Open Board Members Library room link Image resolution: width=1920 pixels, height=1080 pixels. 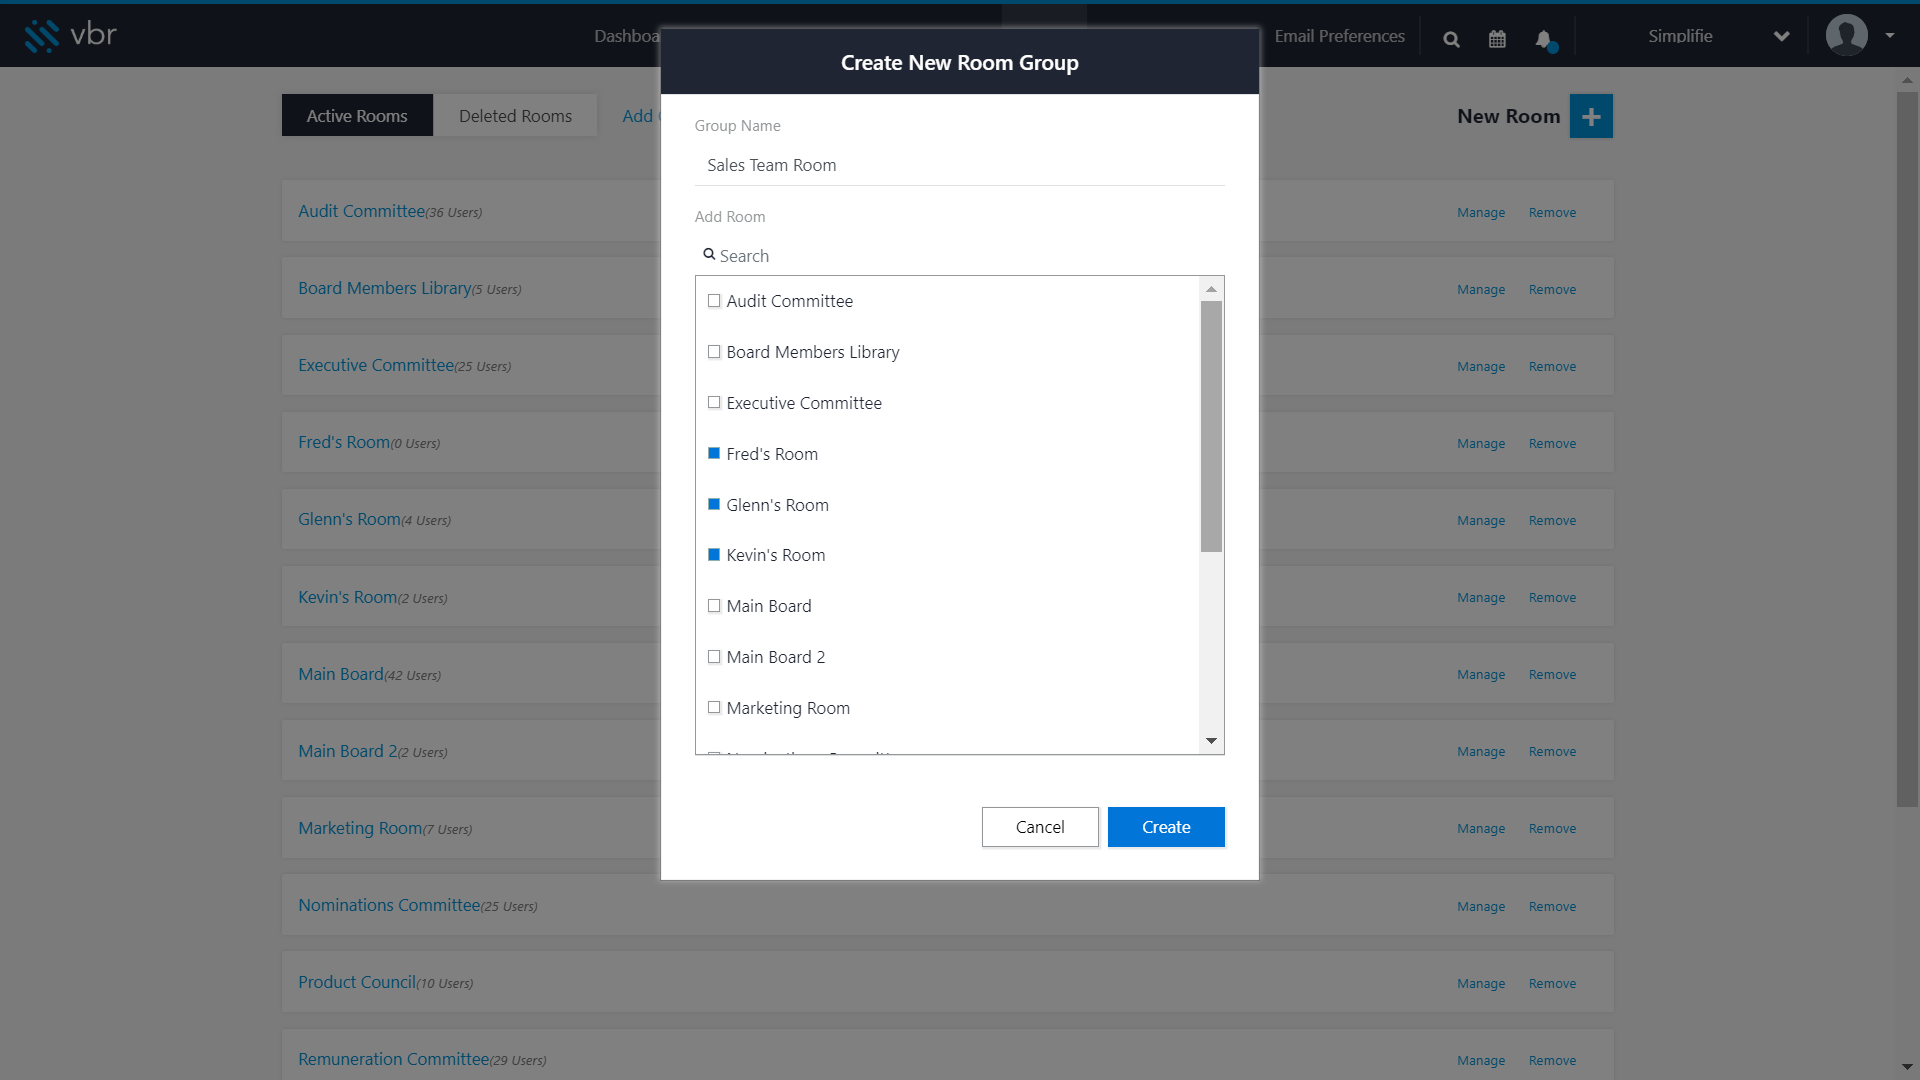tap(384, 288)
